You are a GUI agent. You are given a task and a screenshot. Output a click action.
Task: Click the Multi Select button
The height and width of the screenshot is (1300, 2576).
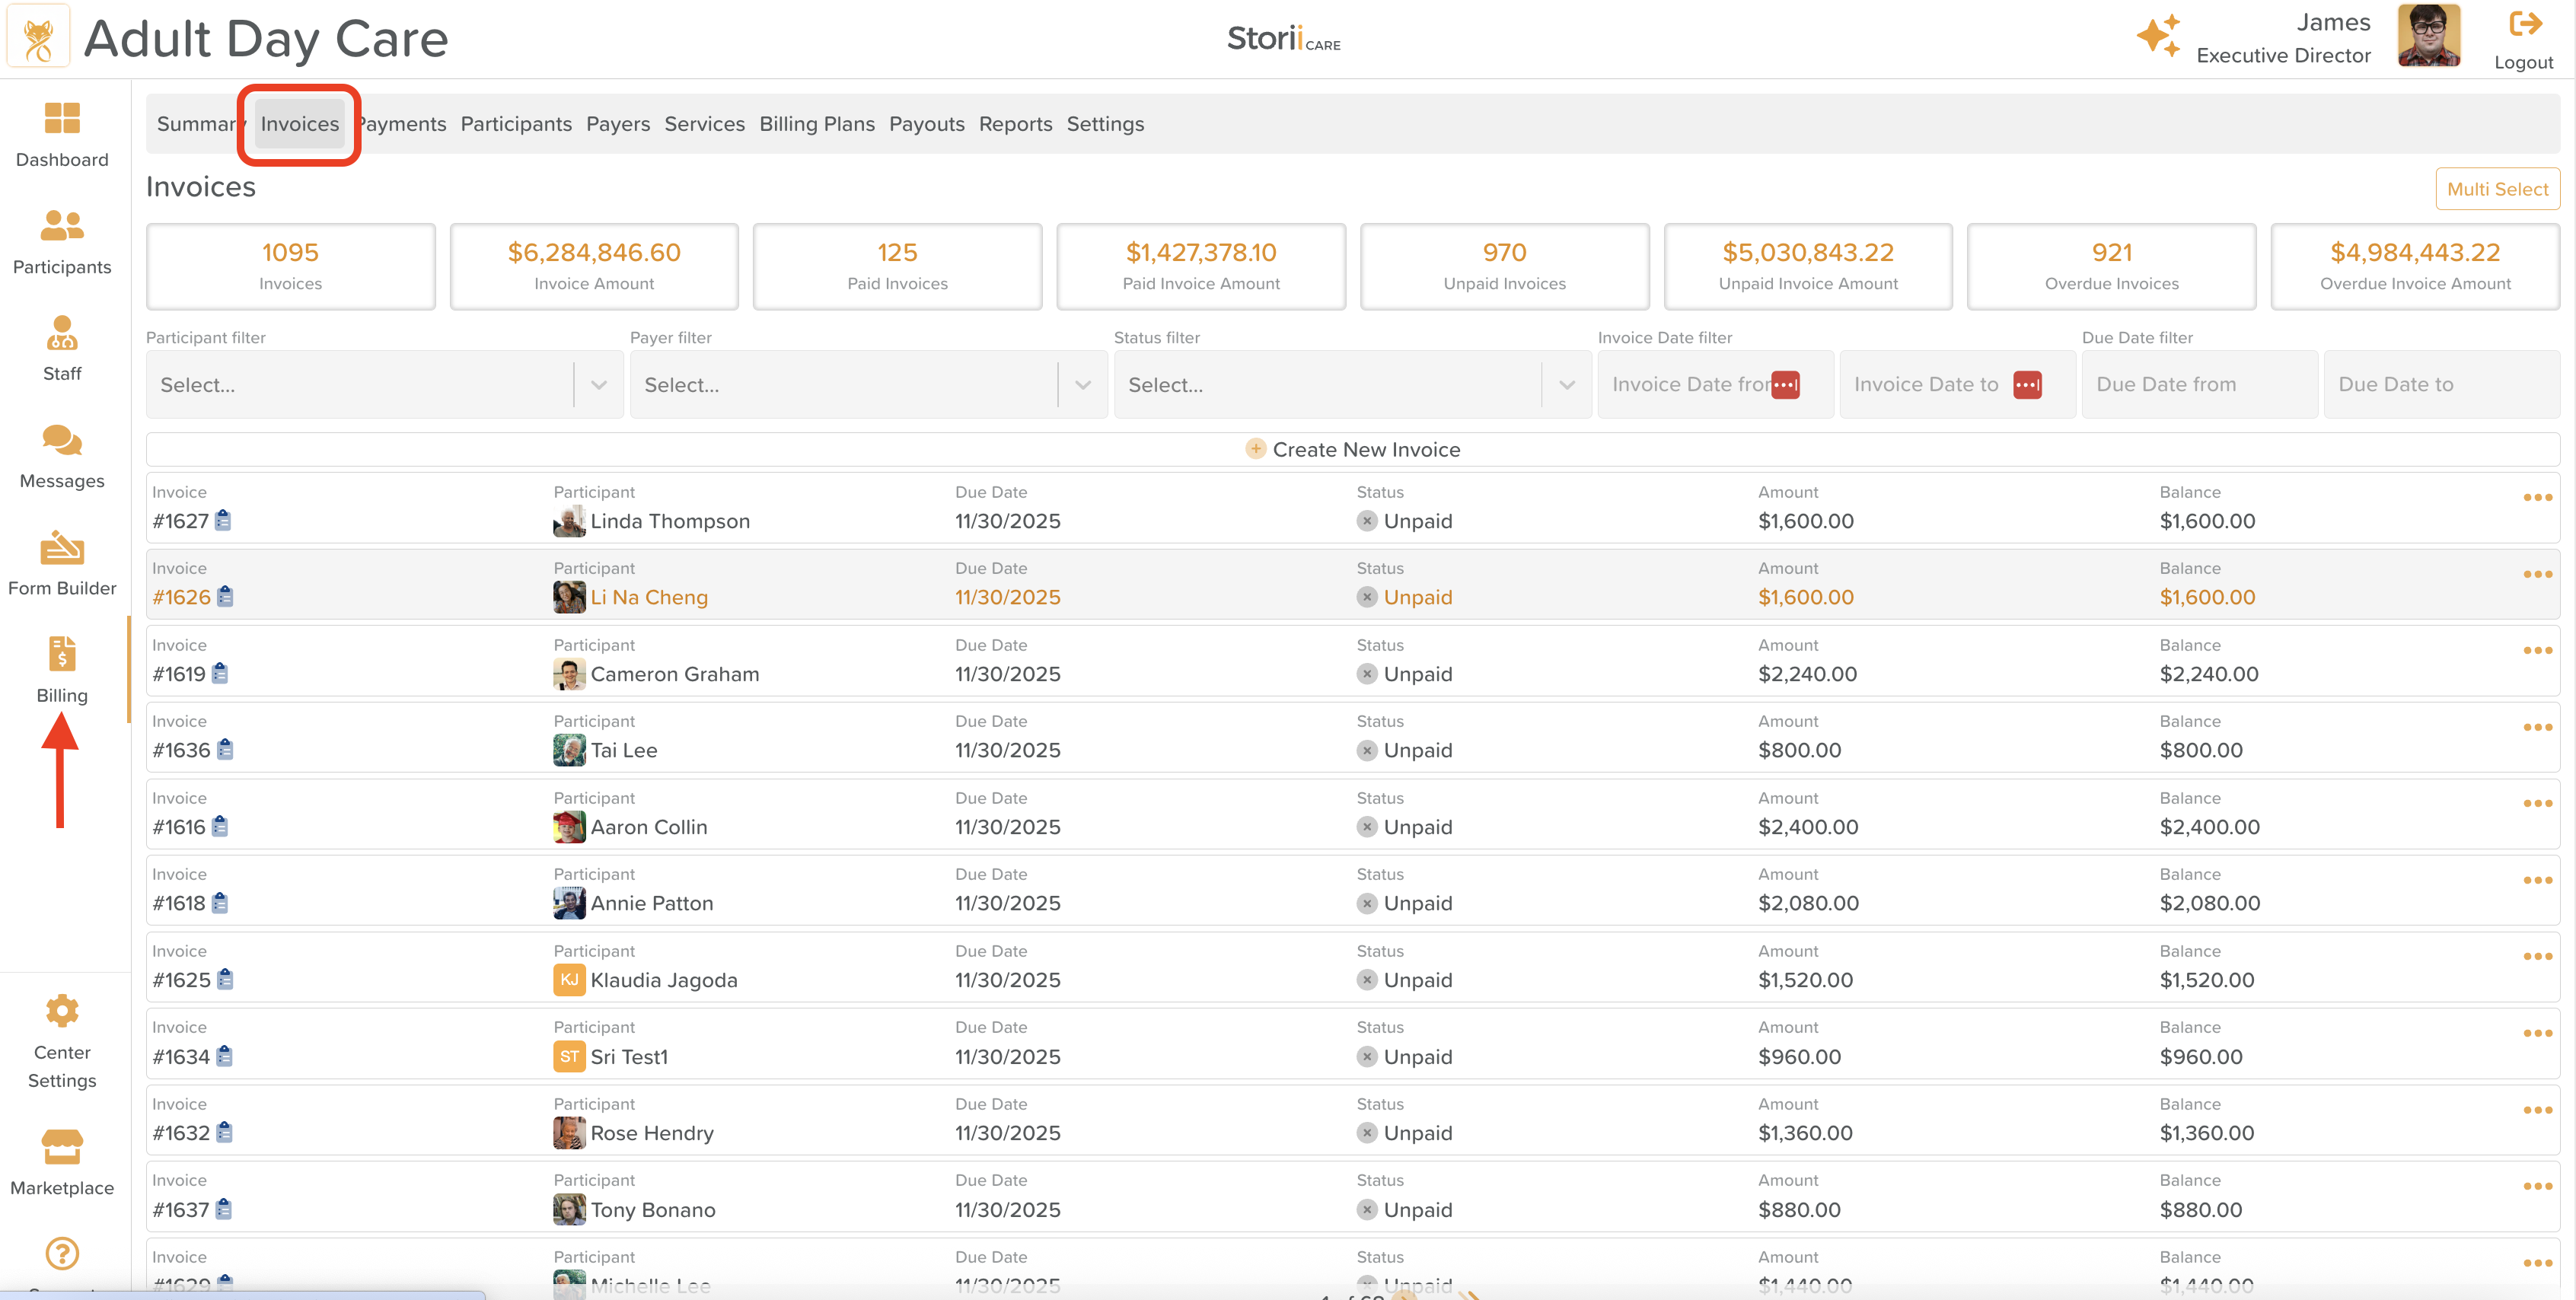2497,189
